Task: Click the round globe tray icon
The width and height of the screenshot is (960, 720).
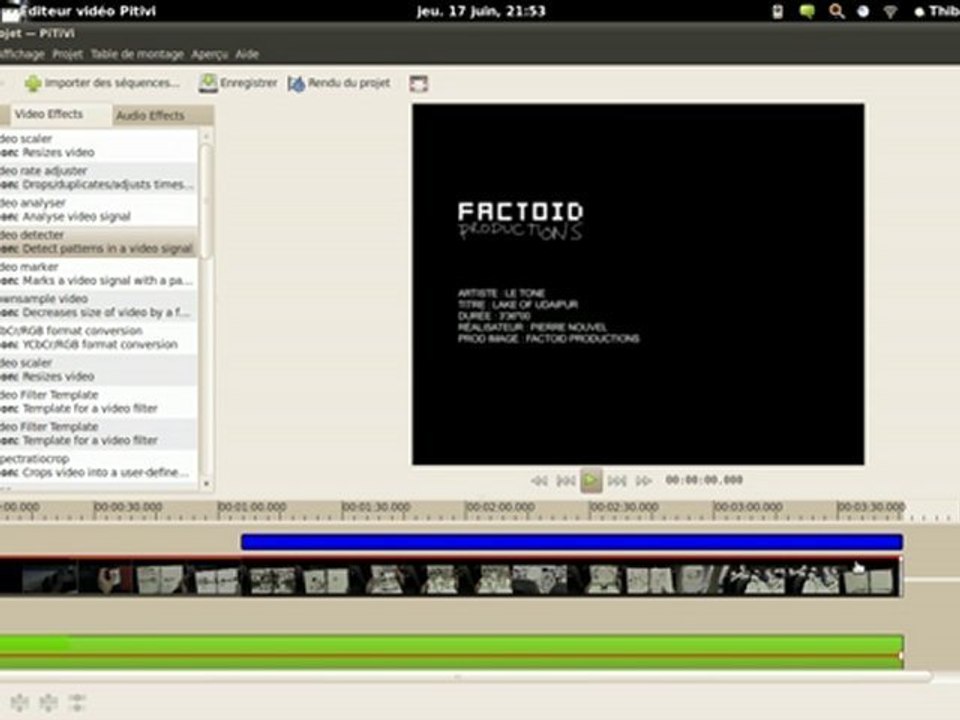Action: 863,12
